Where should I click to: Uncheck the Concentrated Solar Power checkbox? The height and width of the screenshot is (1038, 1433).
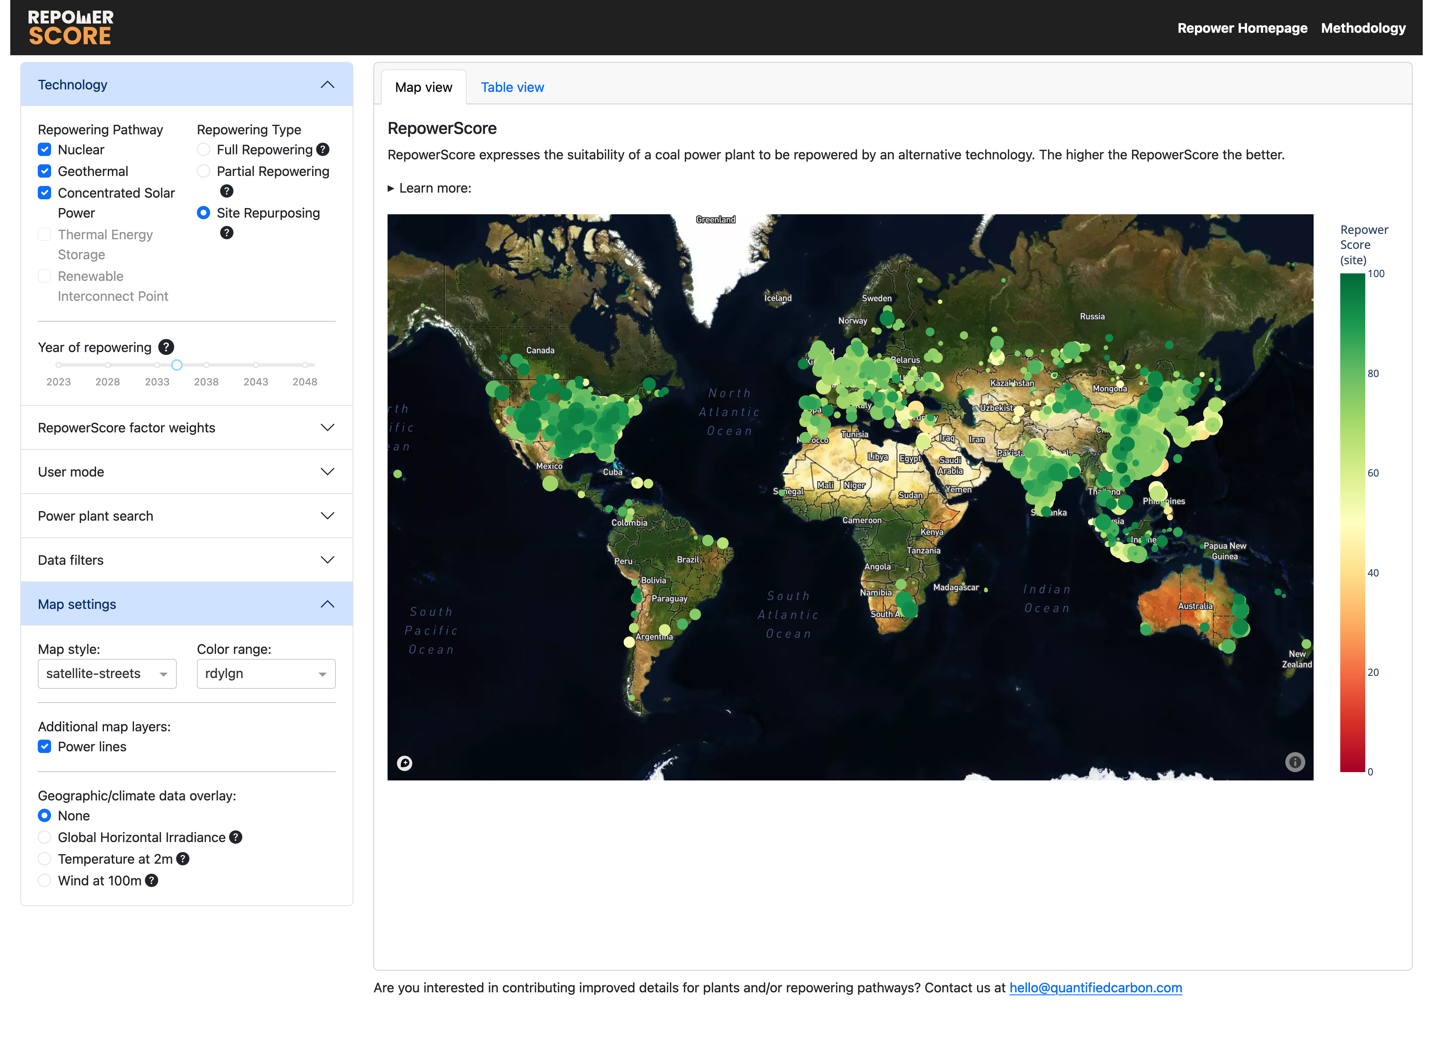tap(45, 193)
